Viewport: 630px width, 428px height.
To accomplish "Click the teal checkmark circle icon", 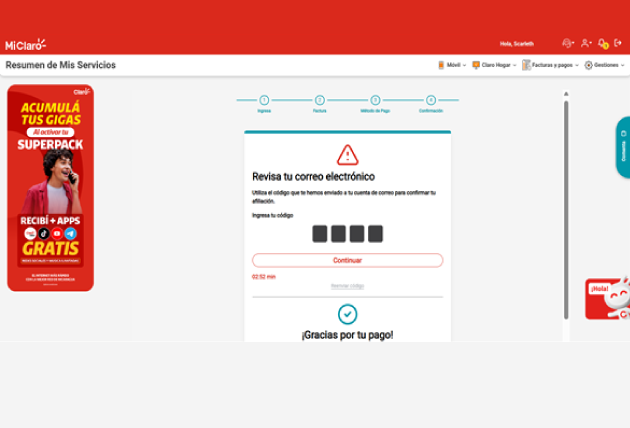I will click(348, 314).
